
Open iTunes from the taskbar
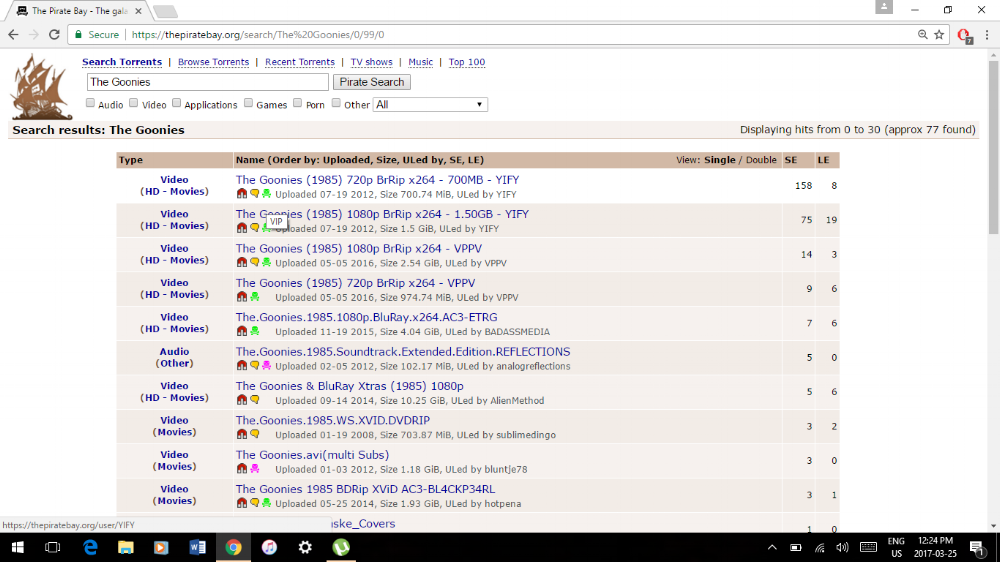click(269, 547)
